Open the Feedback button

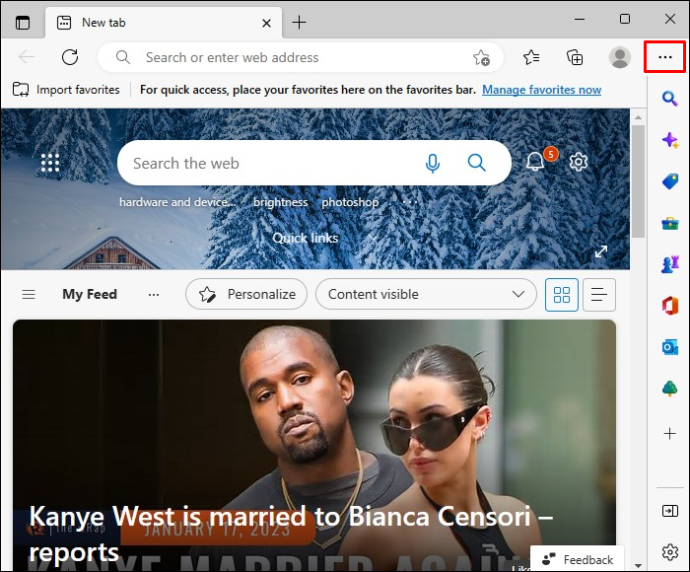(577, 559)
